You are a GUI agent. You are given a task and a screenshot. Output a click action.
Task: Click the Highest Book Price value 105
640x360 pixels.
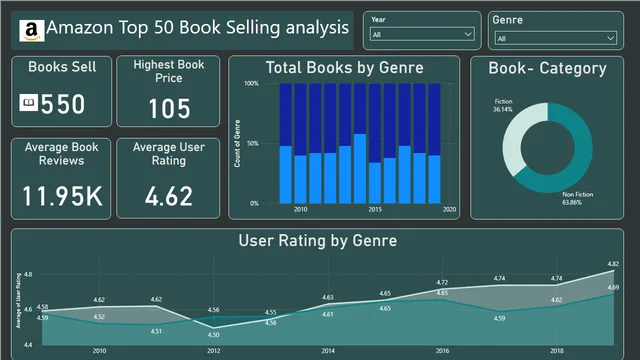click(x=169, y=109)
